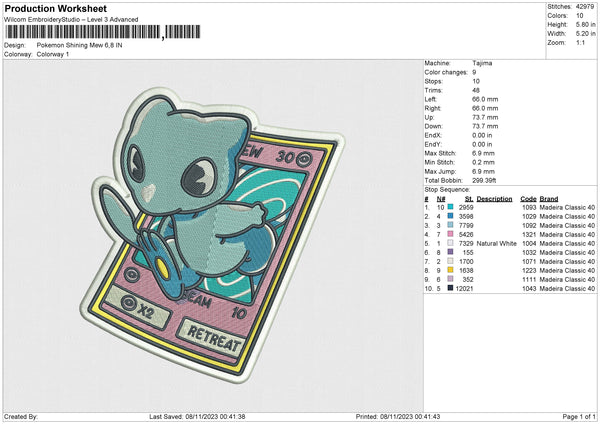Click the Wilcom EmbroideryStudio Level 3 Advanced text
The image size is (600, 424).
coord(71,20)
